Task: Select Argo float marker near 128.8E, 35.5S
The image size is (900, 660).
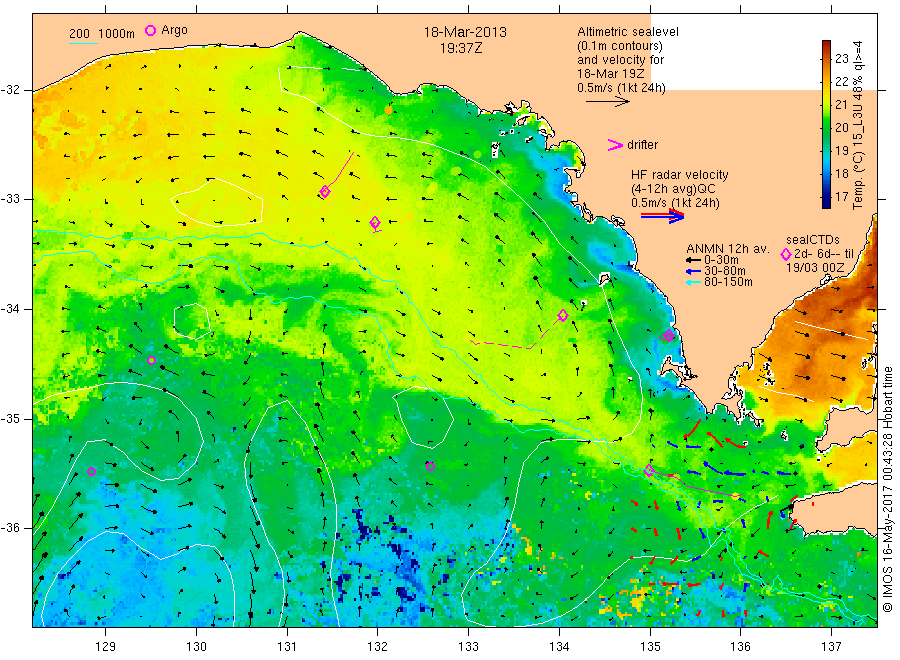Action: [x=91, y=471]
